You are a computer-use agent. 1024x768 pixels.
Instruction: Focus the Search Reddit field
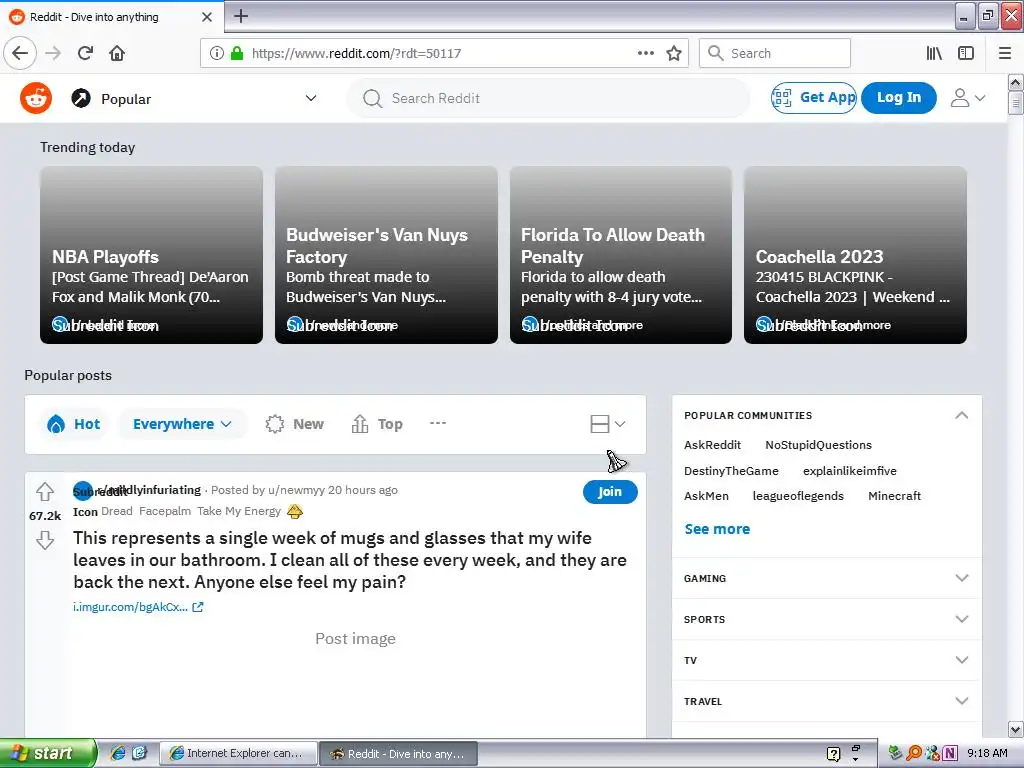click(x=549, y=99)
